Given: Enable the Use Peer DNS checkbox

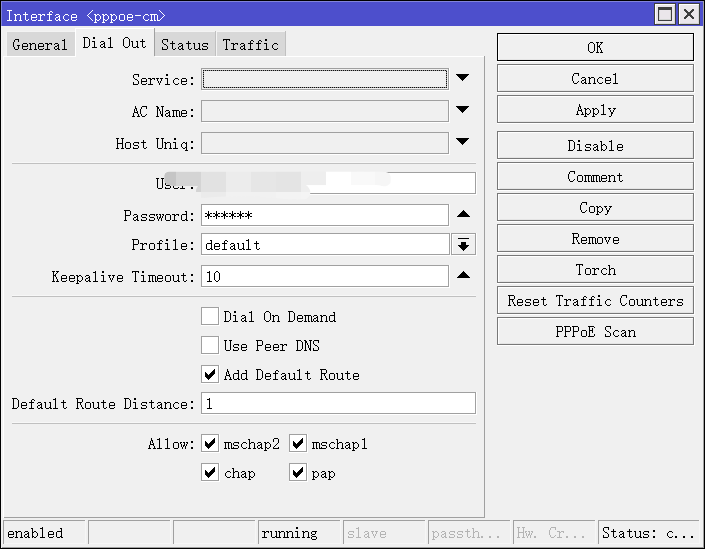Looking at the screenshot, I should [210, 346].
